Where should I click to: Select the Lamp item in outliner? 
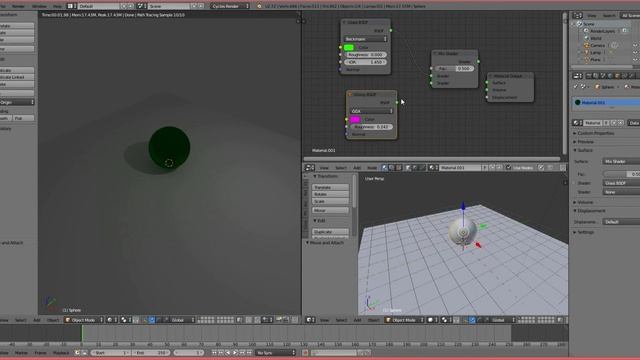596,53
